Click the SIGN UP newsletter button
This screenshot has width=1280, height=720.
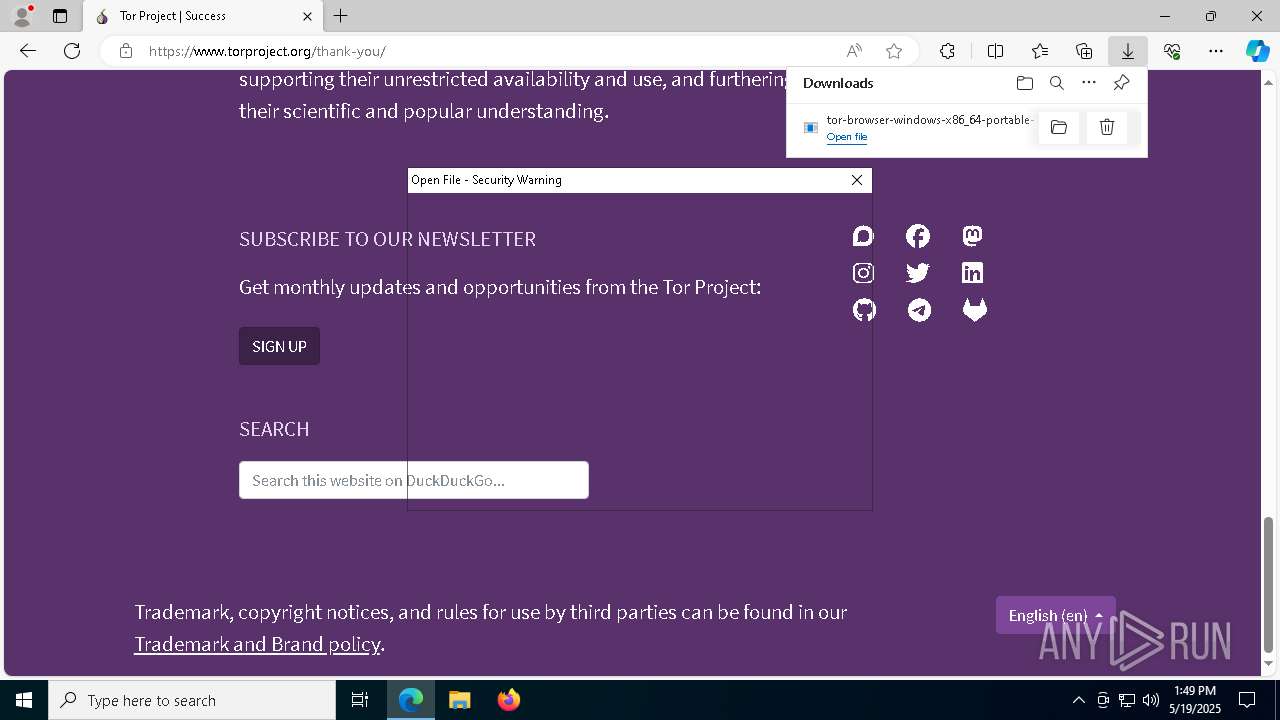click(x=279, y=346)
